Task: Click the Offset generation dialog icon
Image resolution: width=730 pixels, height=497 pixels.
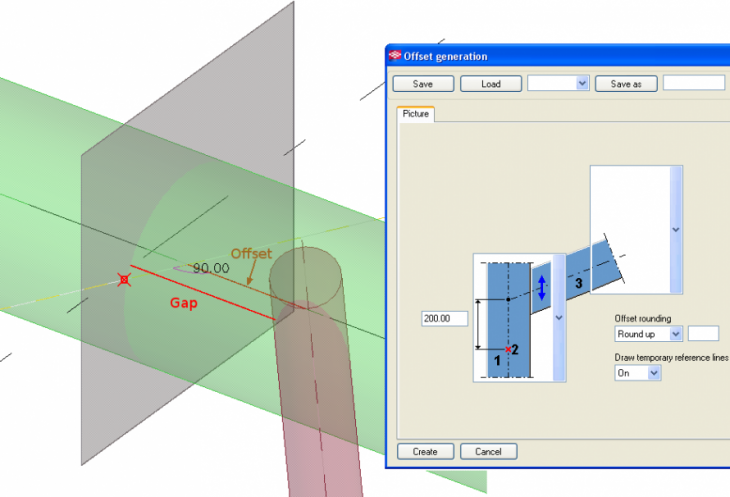Action: pos(395,55)
